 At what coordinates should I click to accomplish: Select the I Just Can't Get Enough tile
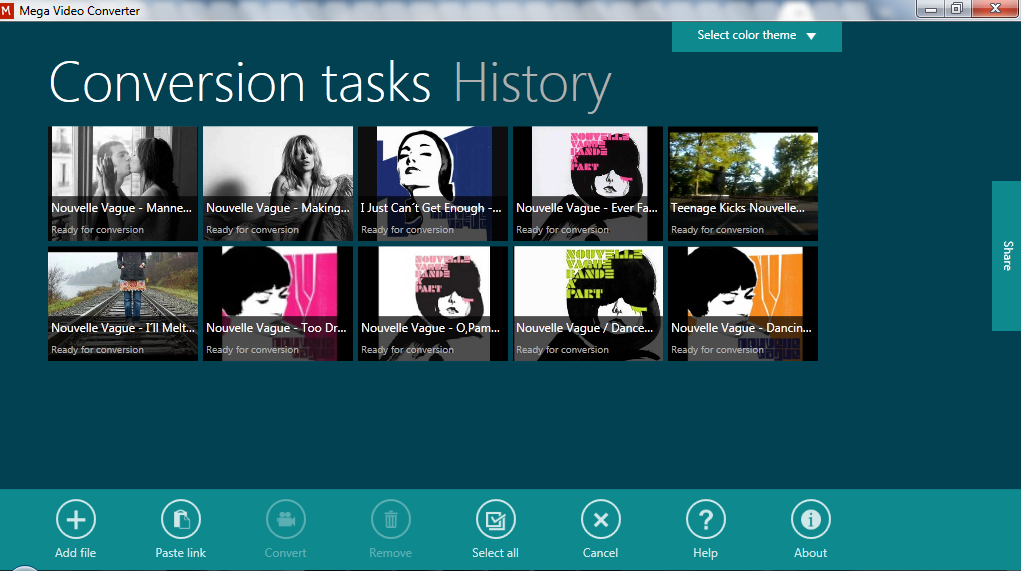tap(433, 184)
